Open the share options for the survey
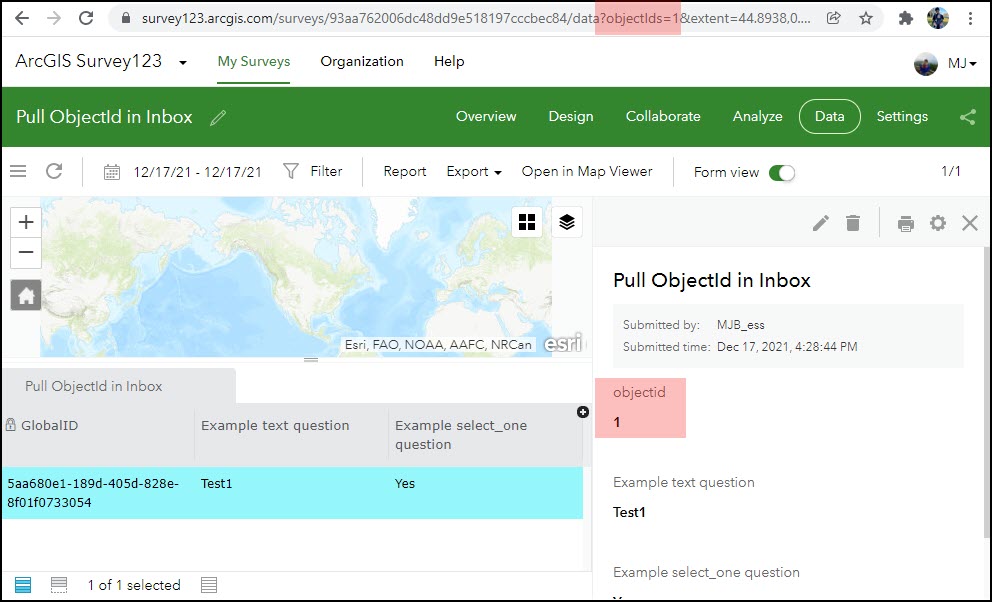This screenshot has height=602, width=992. [x=967, y=116]
